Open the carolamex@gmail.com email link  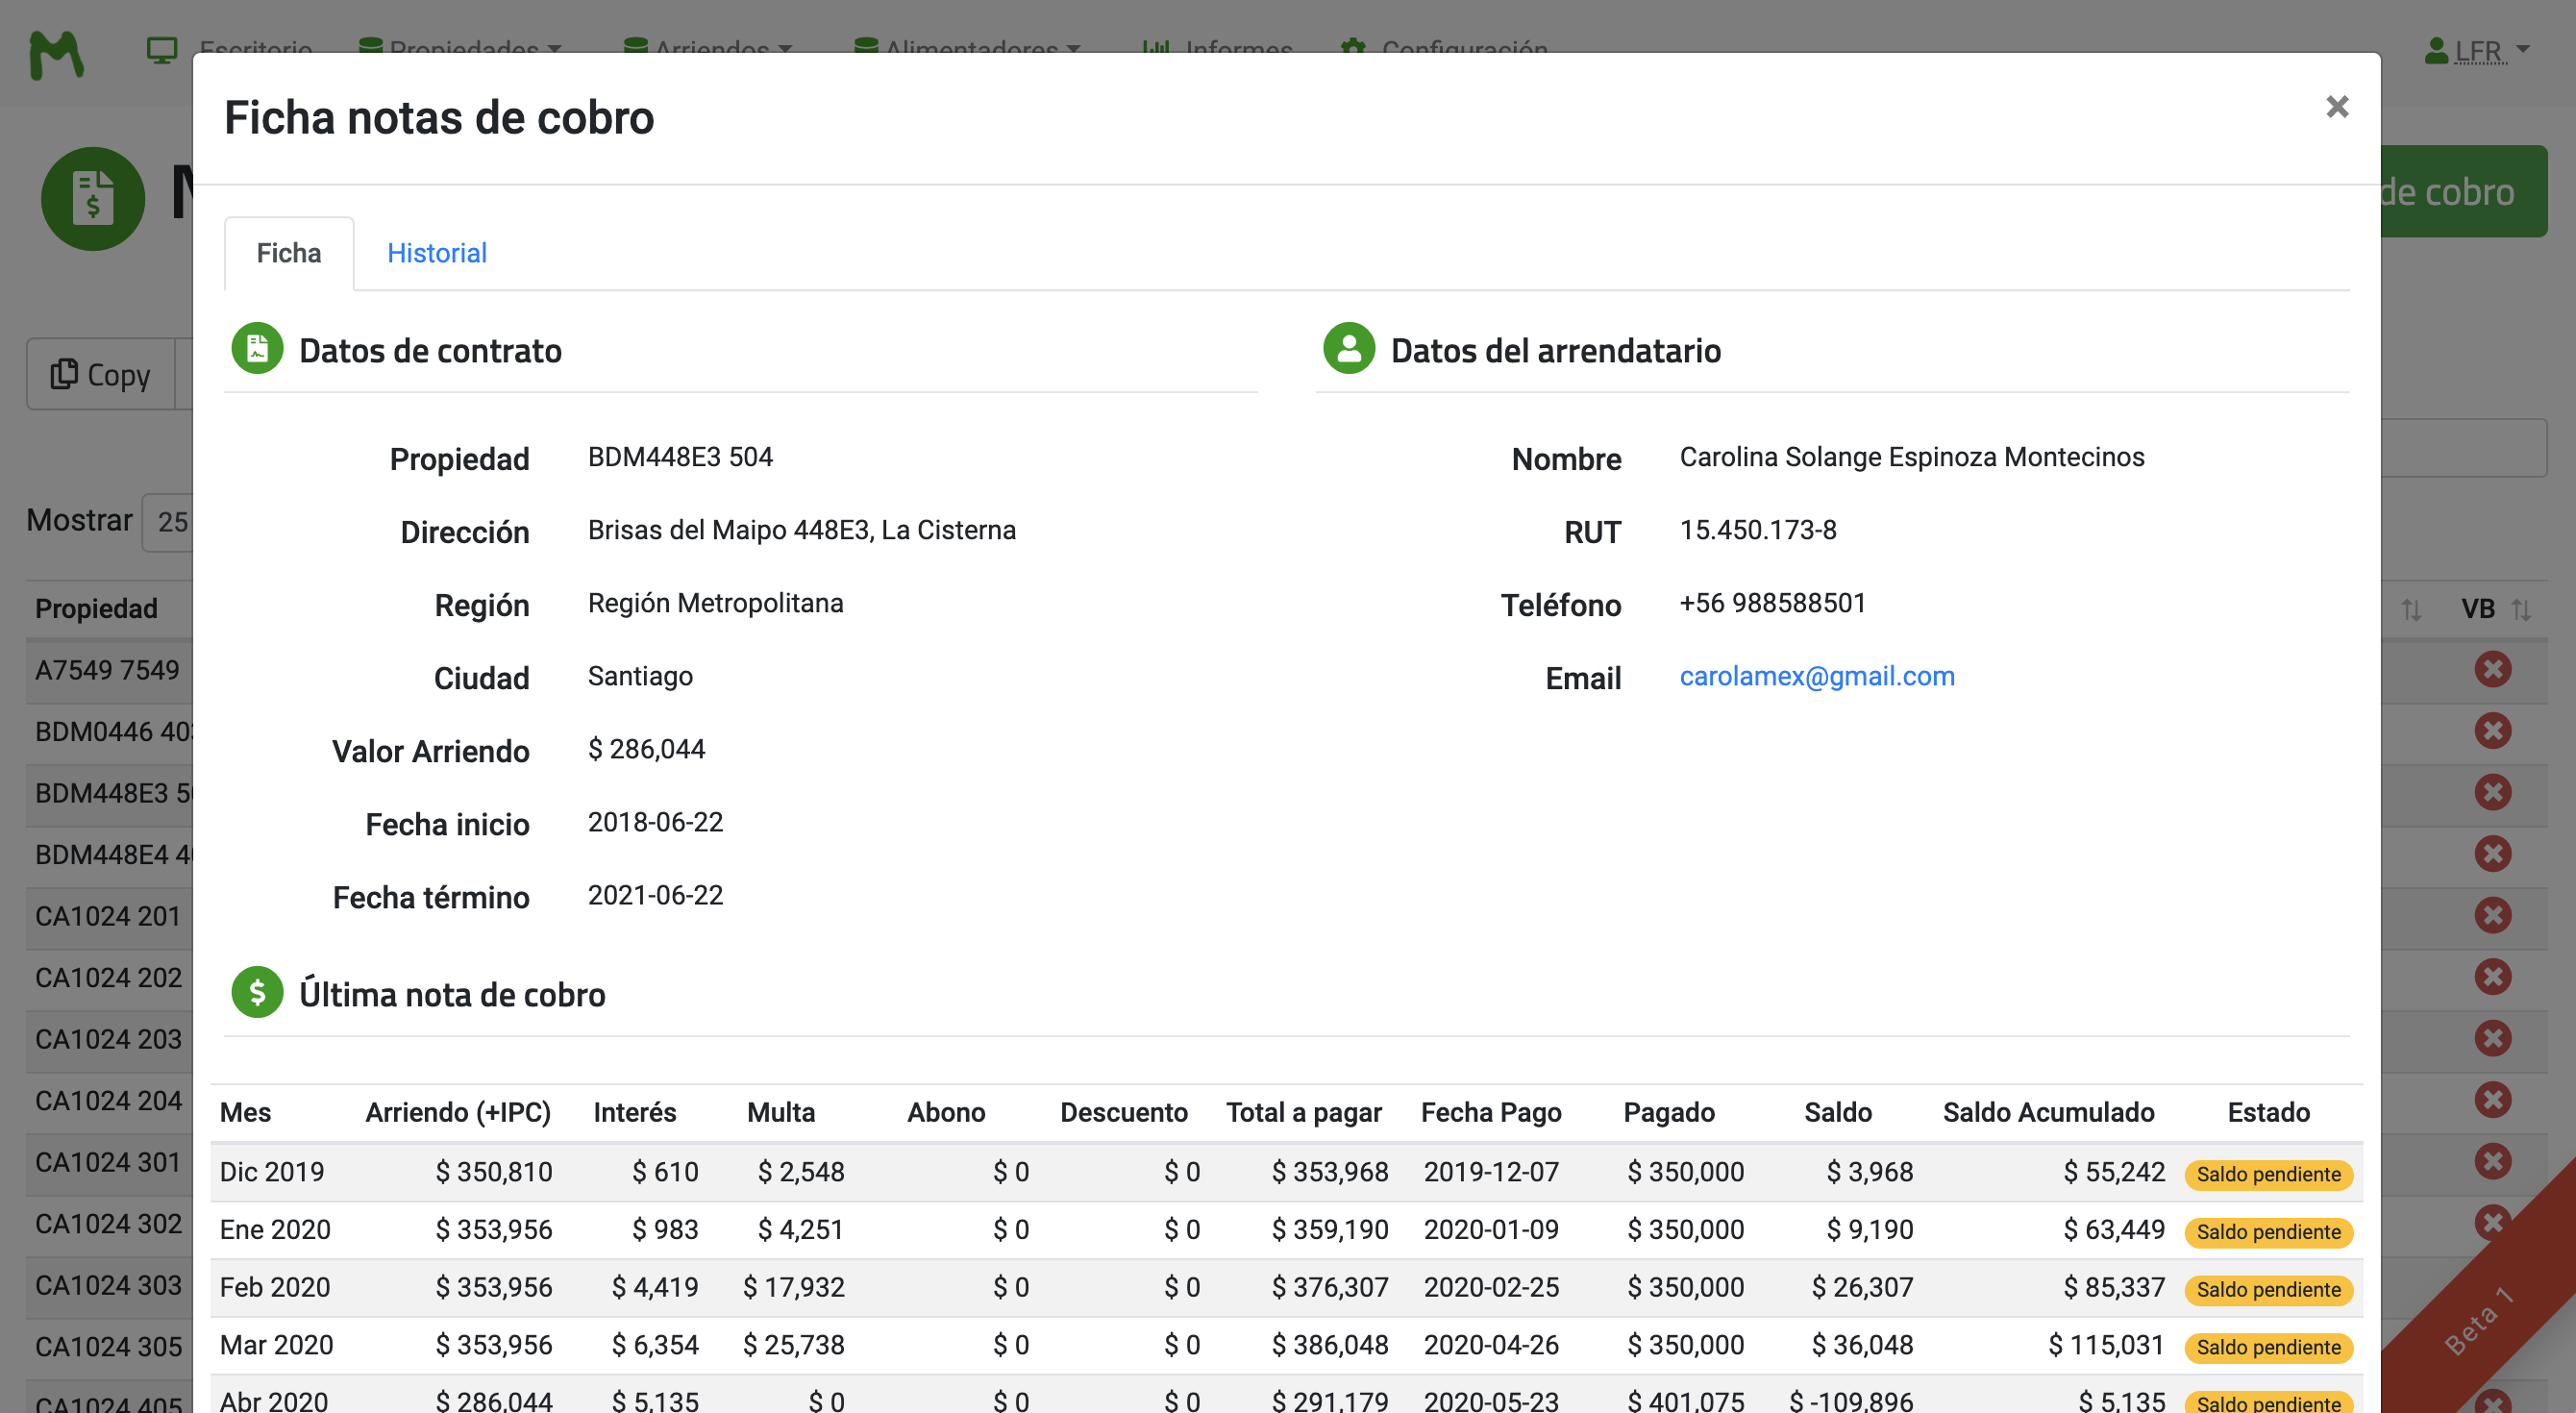tap(1816, 676)
